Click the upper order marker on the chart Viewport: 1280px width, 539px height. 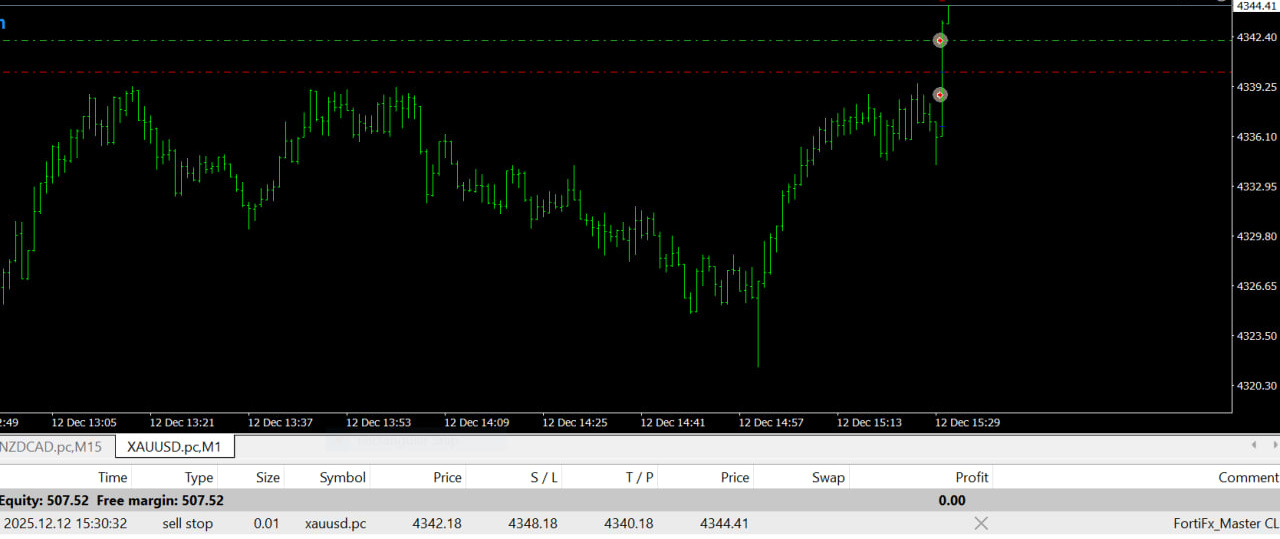point(940,41)
